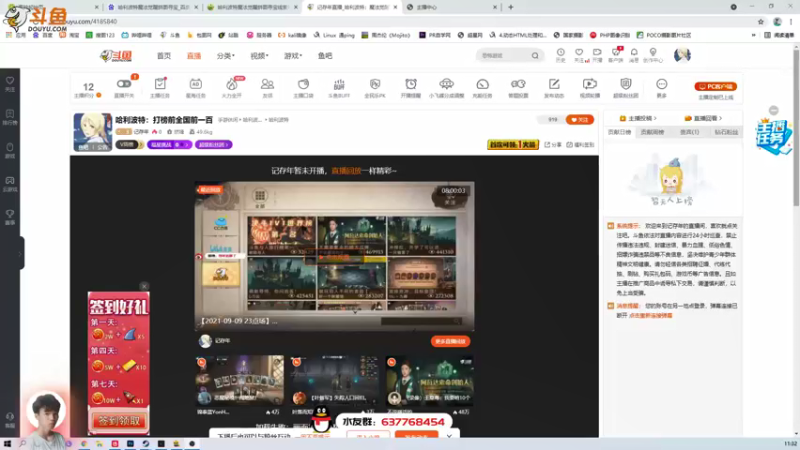Image resolution: width=800 pixels, height=450 pixels.
Task: Click the Windows Start button
Action: pos(7,444)
